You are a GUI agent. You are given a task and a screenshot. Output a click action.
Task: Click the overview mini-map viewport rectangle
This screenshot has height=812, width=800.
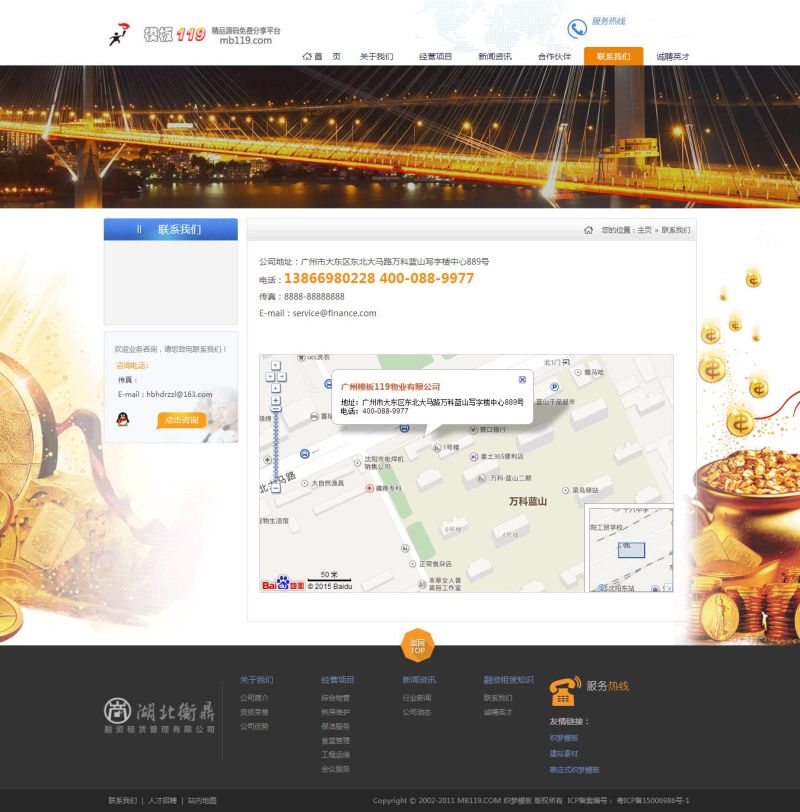tap(631, 549)
